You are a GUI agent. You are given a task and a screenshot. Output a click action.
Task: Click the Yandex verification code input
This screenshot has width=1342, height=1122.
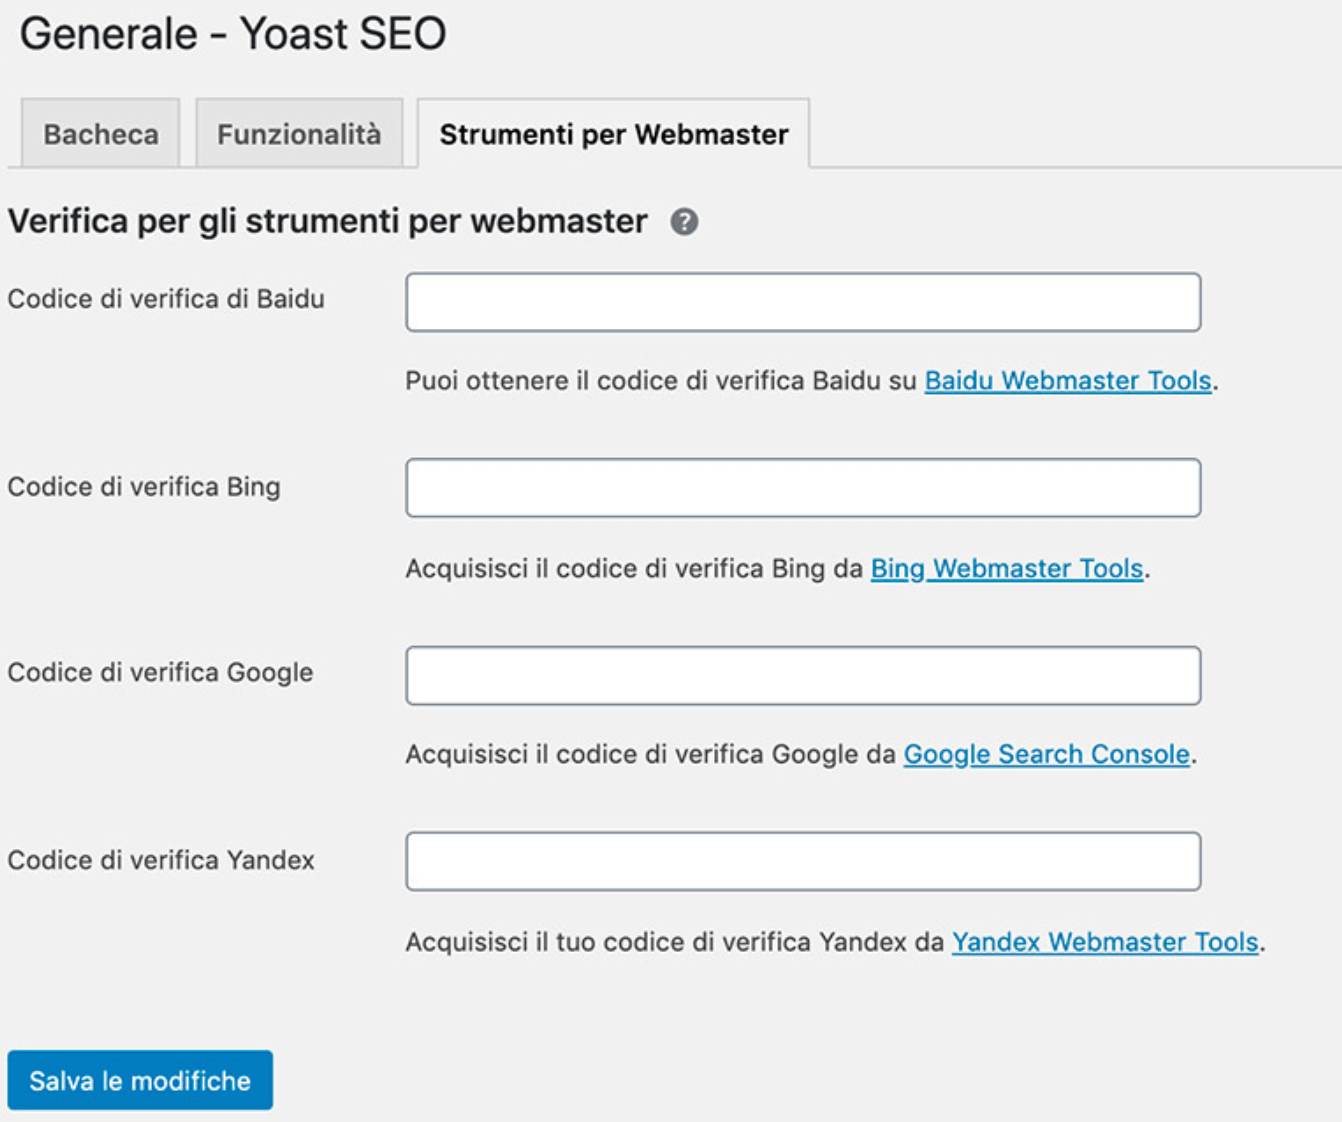[802, 861]
